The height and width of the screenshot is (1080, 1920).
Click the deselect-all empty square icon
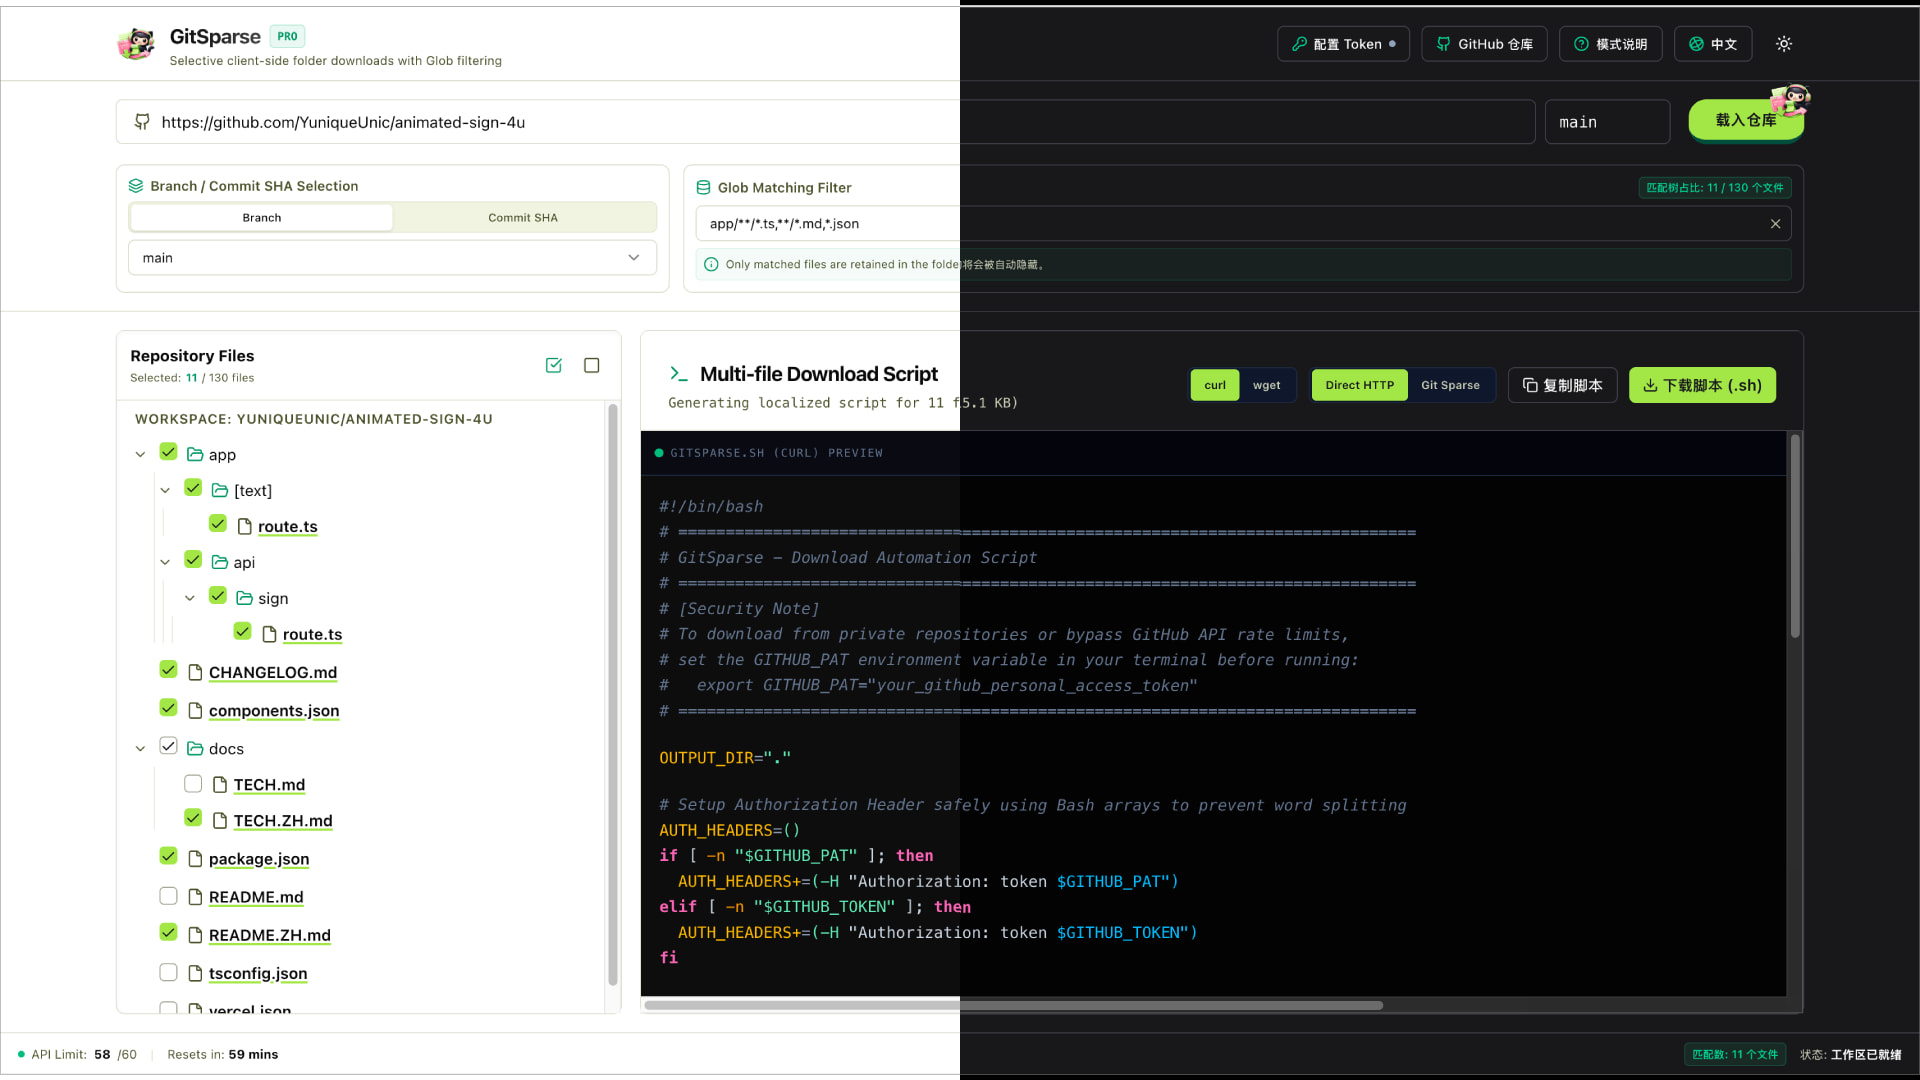[x=592, y=366]
